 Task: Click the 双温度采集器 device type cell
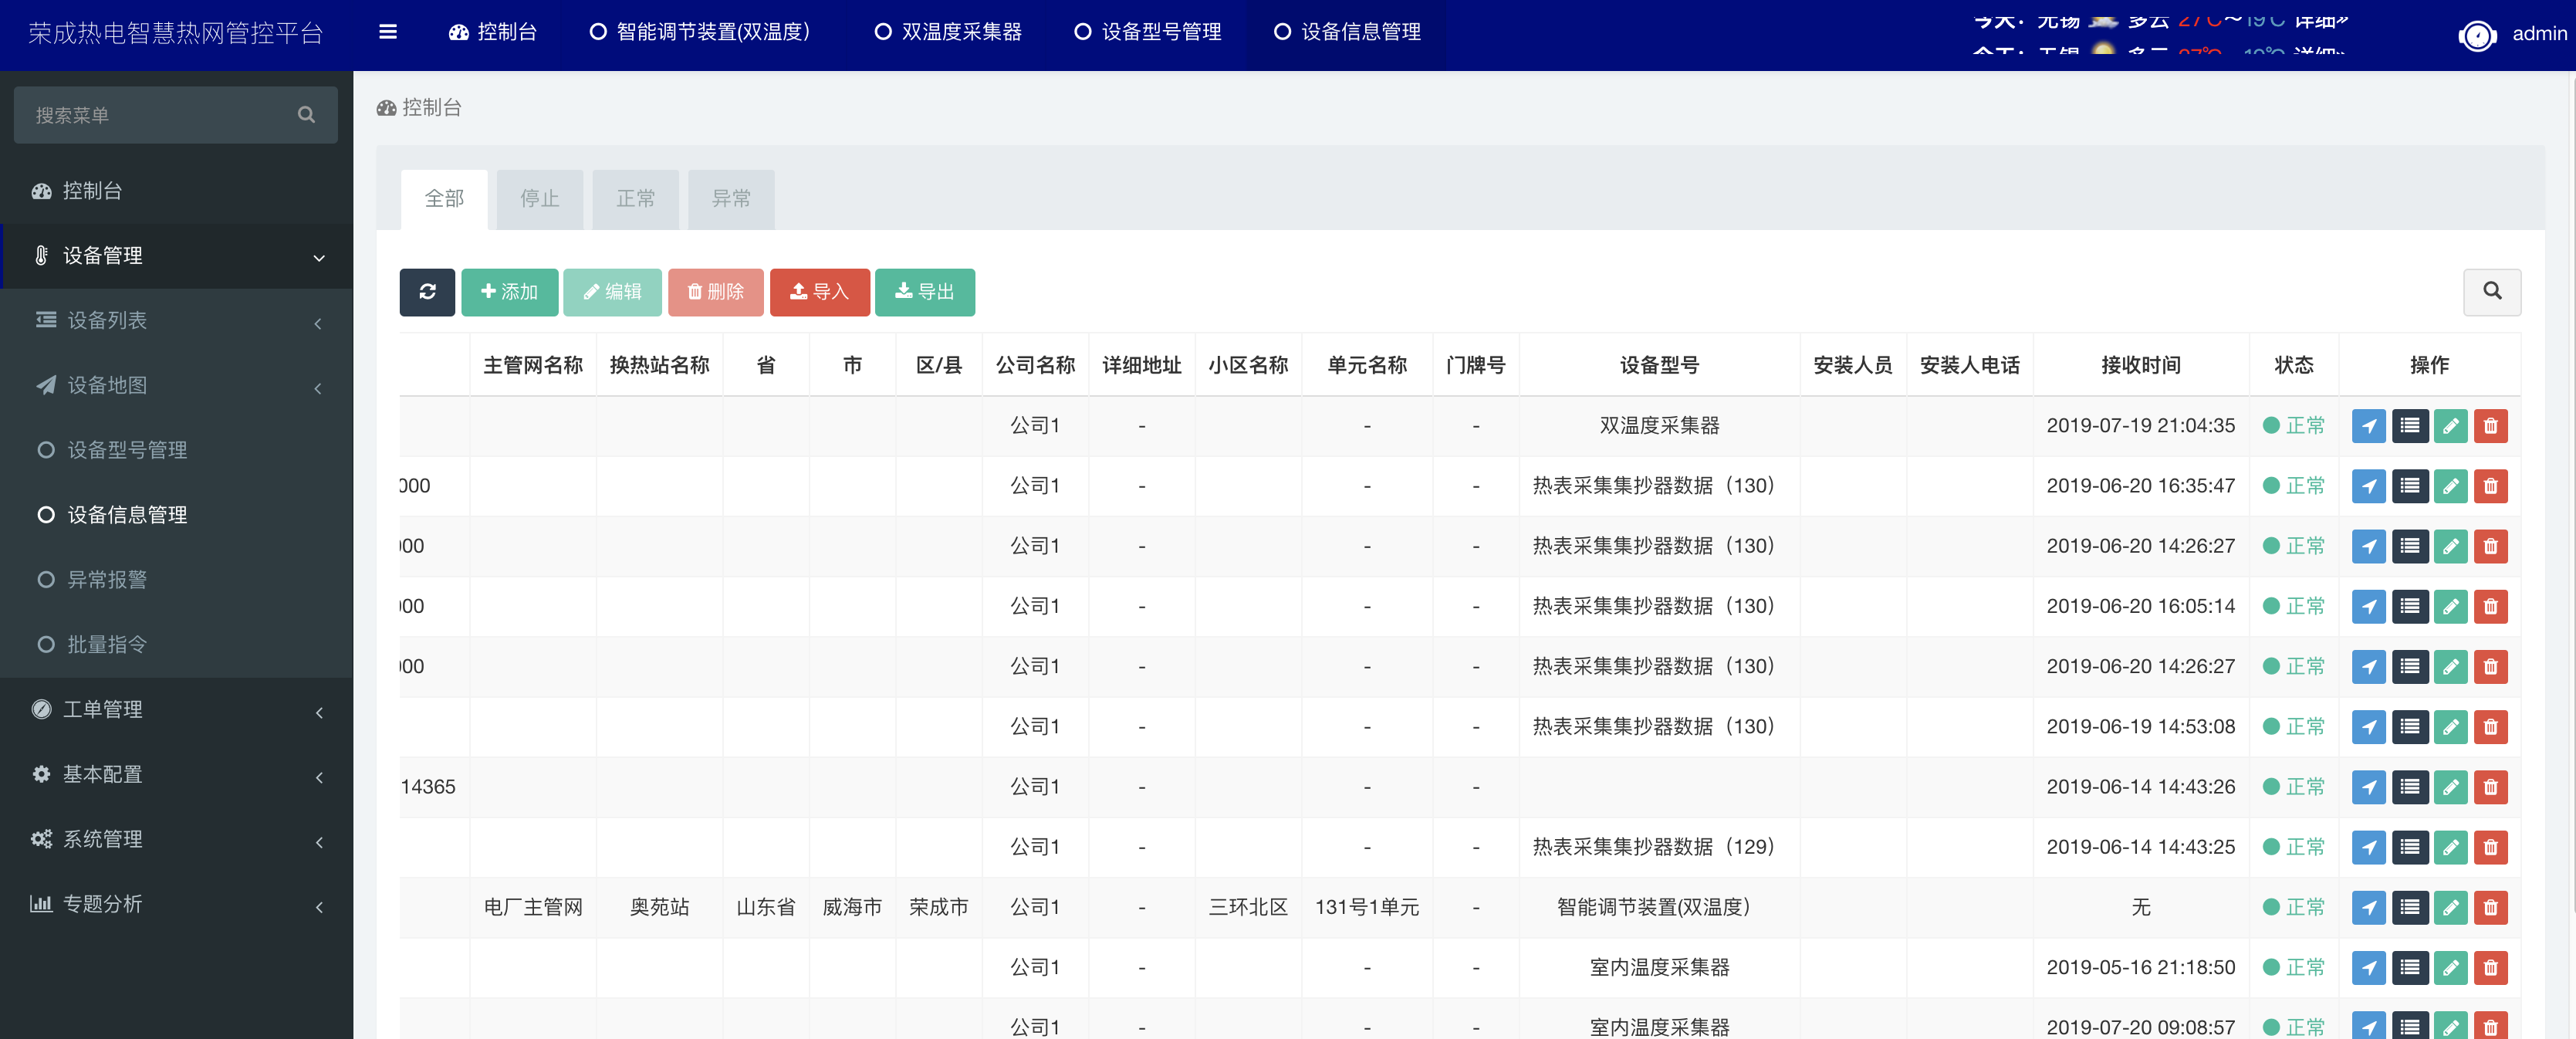pos(1659,426)
